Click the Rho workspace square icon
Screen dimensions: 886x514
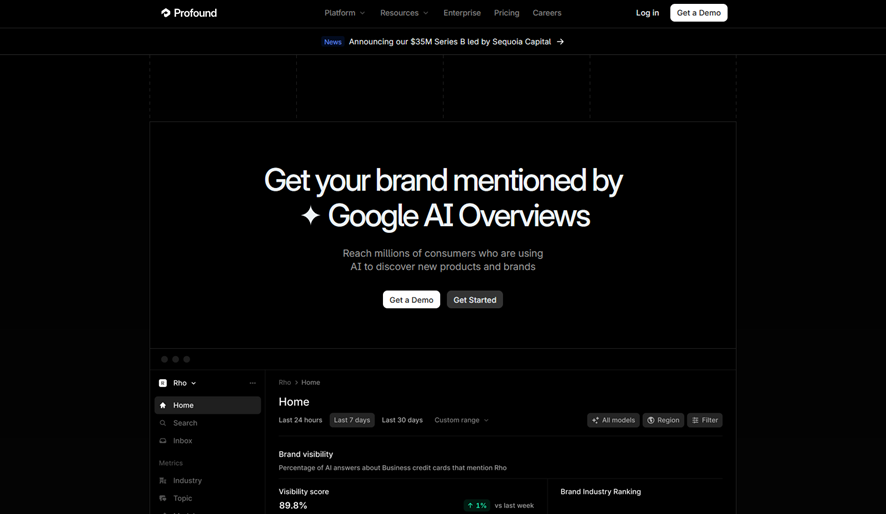pyautogui.click(x=163, y=383)
